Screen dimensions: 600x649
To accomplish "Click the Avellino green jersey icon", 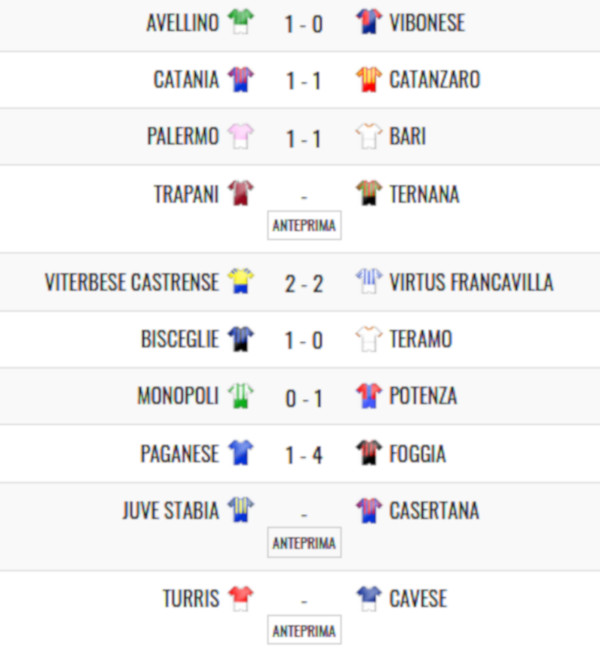I will 240,22.
